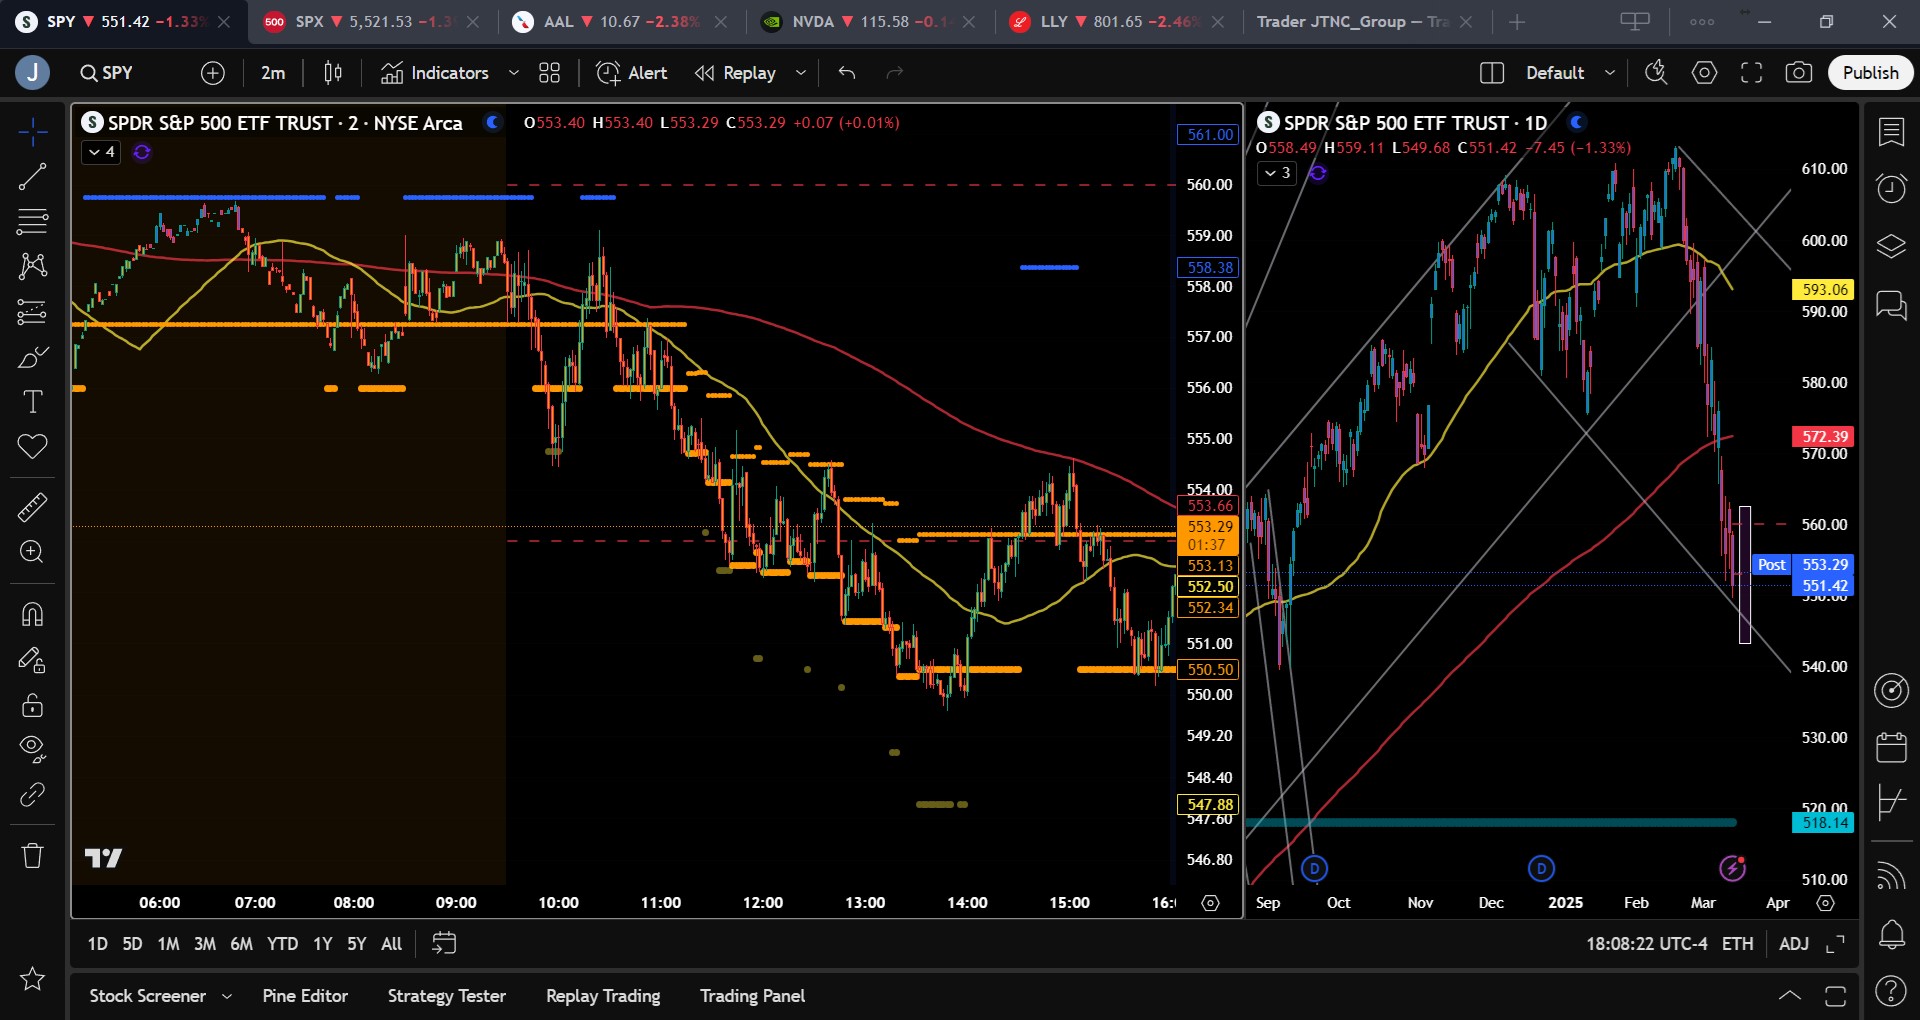Expand the Stock Screener type dropdown

(227, 996)
